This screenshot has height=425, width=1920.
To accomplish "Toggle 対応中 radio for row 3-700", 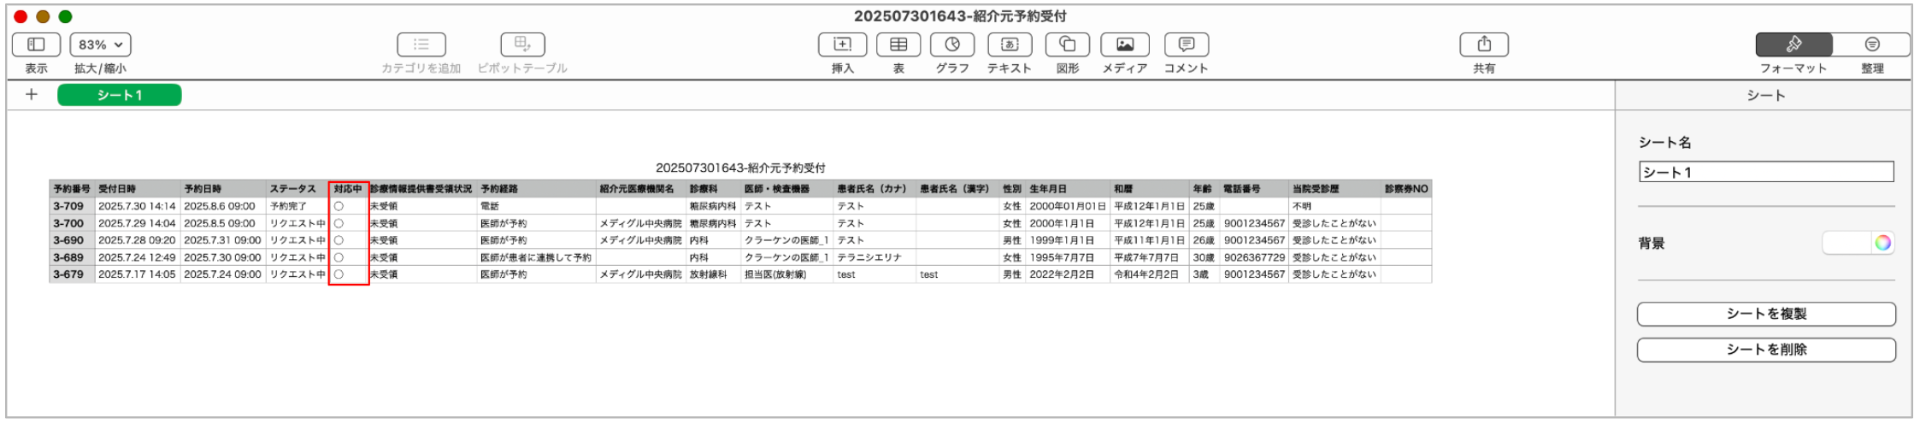I will tap(339, 223).
